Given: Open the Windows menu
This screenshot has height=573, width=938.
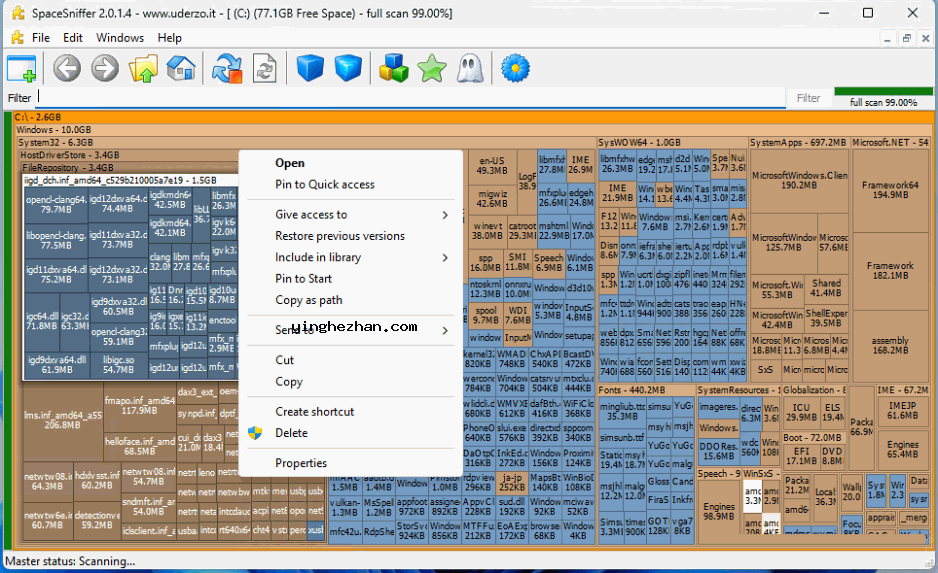Looking at the screenshot, I should click(x=120, y=37).
